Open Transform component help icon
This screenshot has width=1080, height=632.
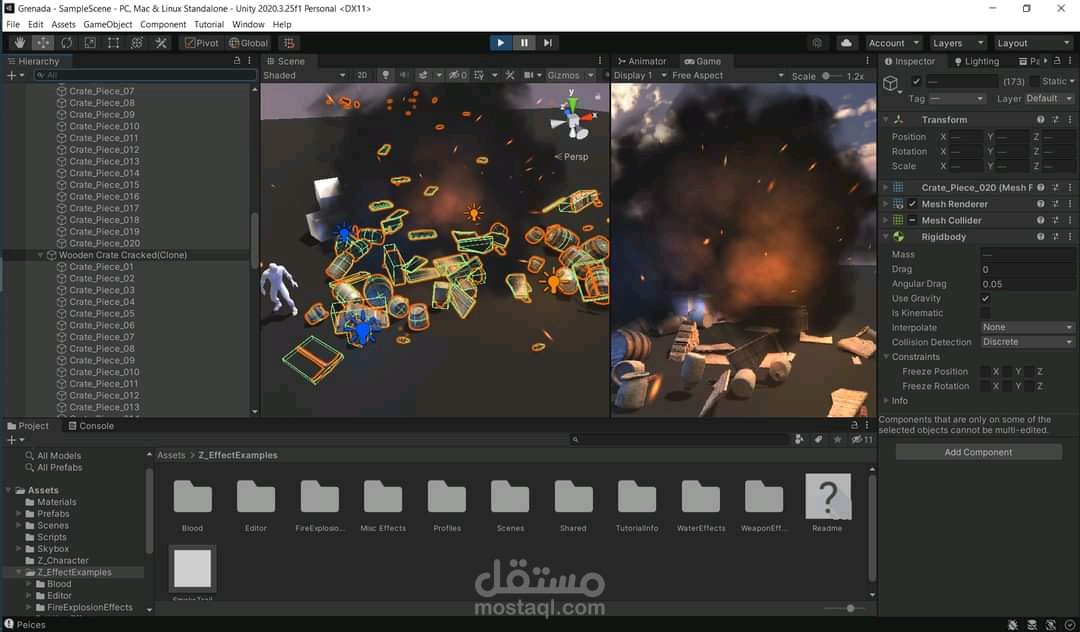coord(1041,119)
